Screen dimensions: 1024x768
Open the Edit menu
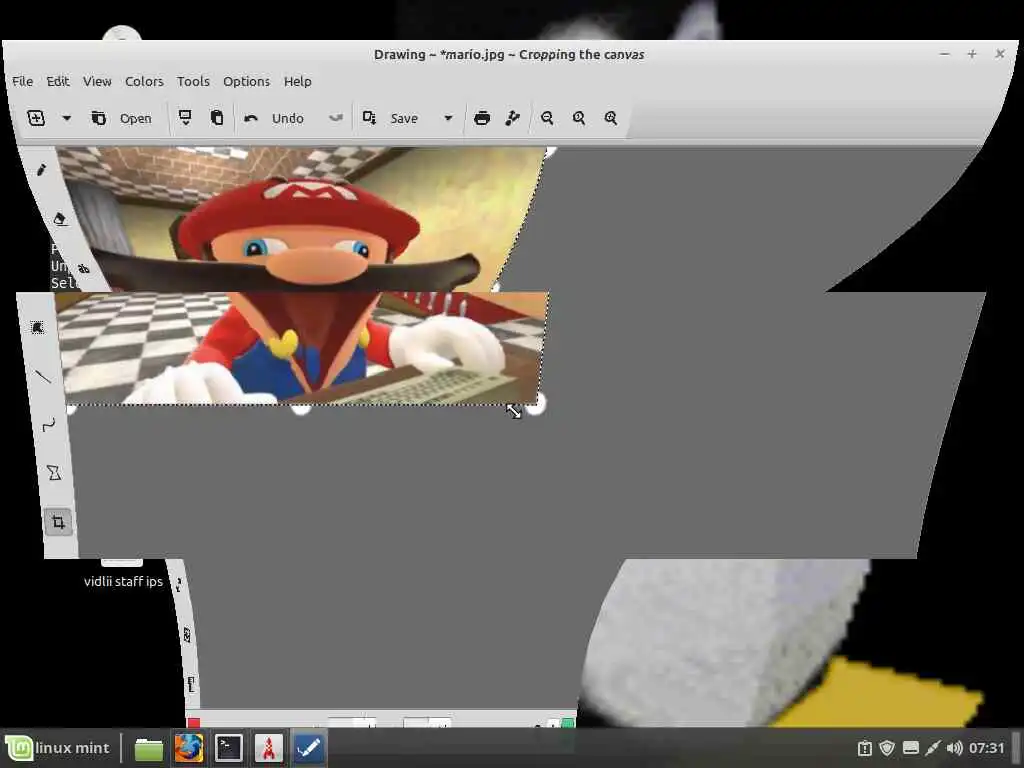[57, 82]
